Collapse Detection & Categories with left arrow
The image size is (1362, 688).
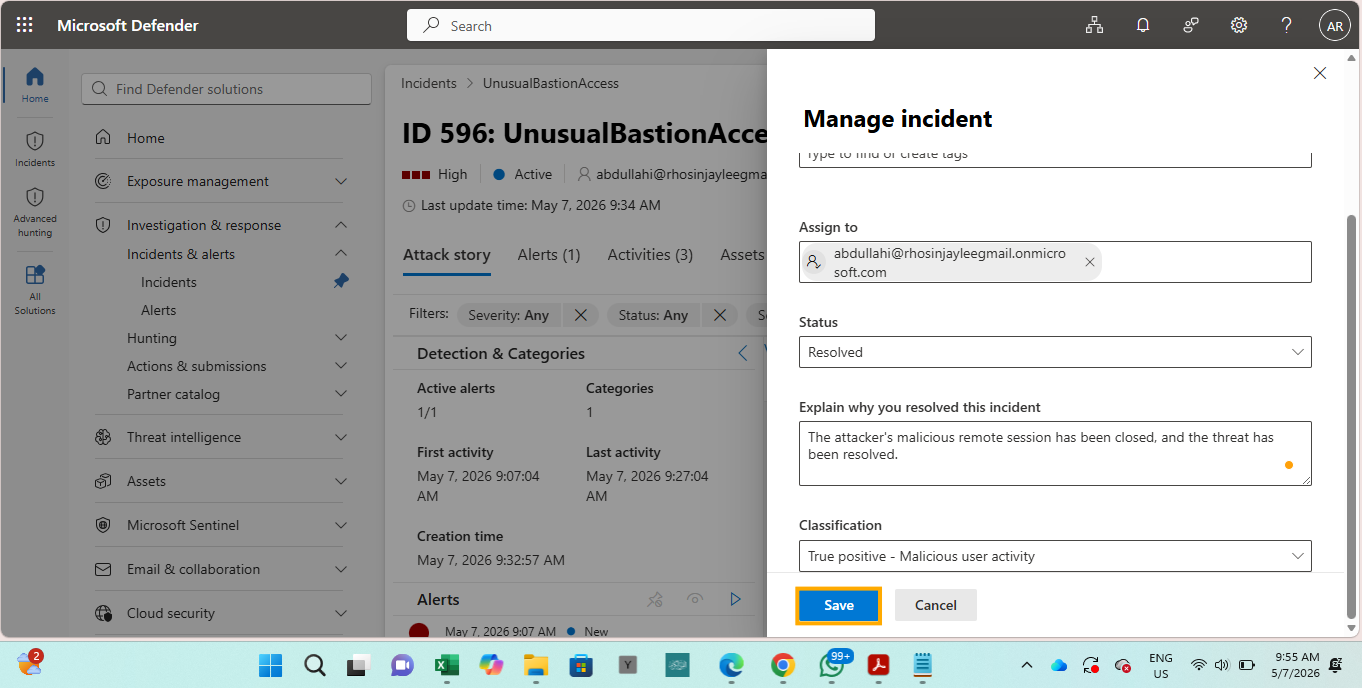tap(743, 353)
